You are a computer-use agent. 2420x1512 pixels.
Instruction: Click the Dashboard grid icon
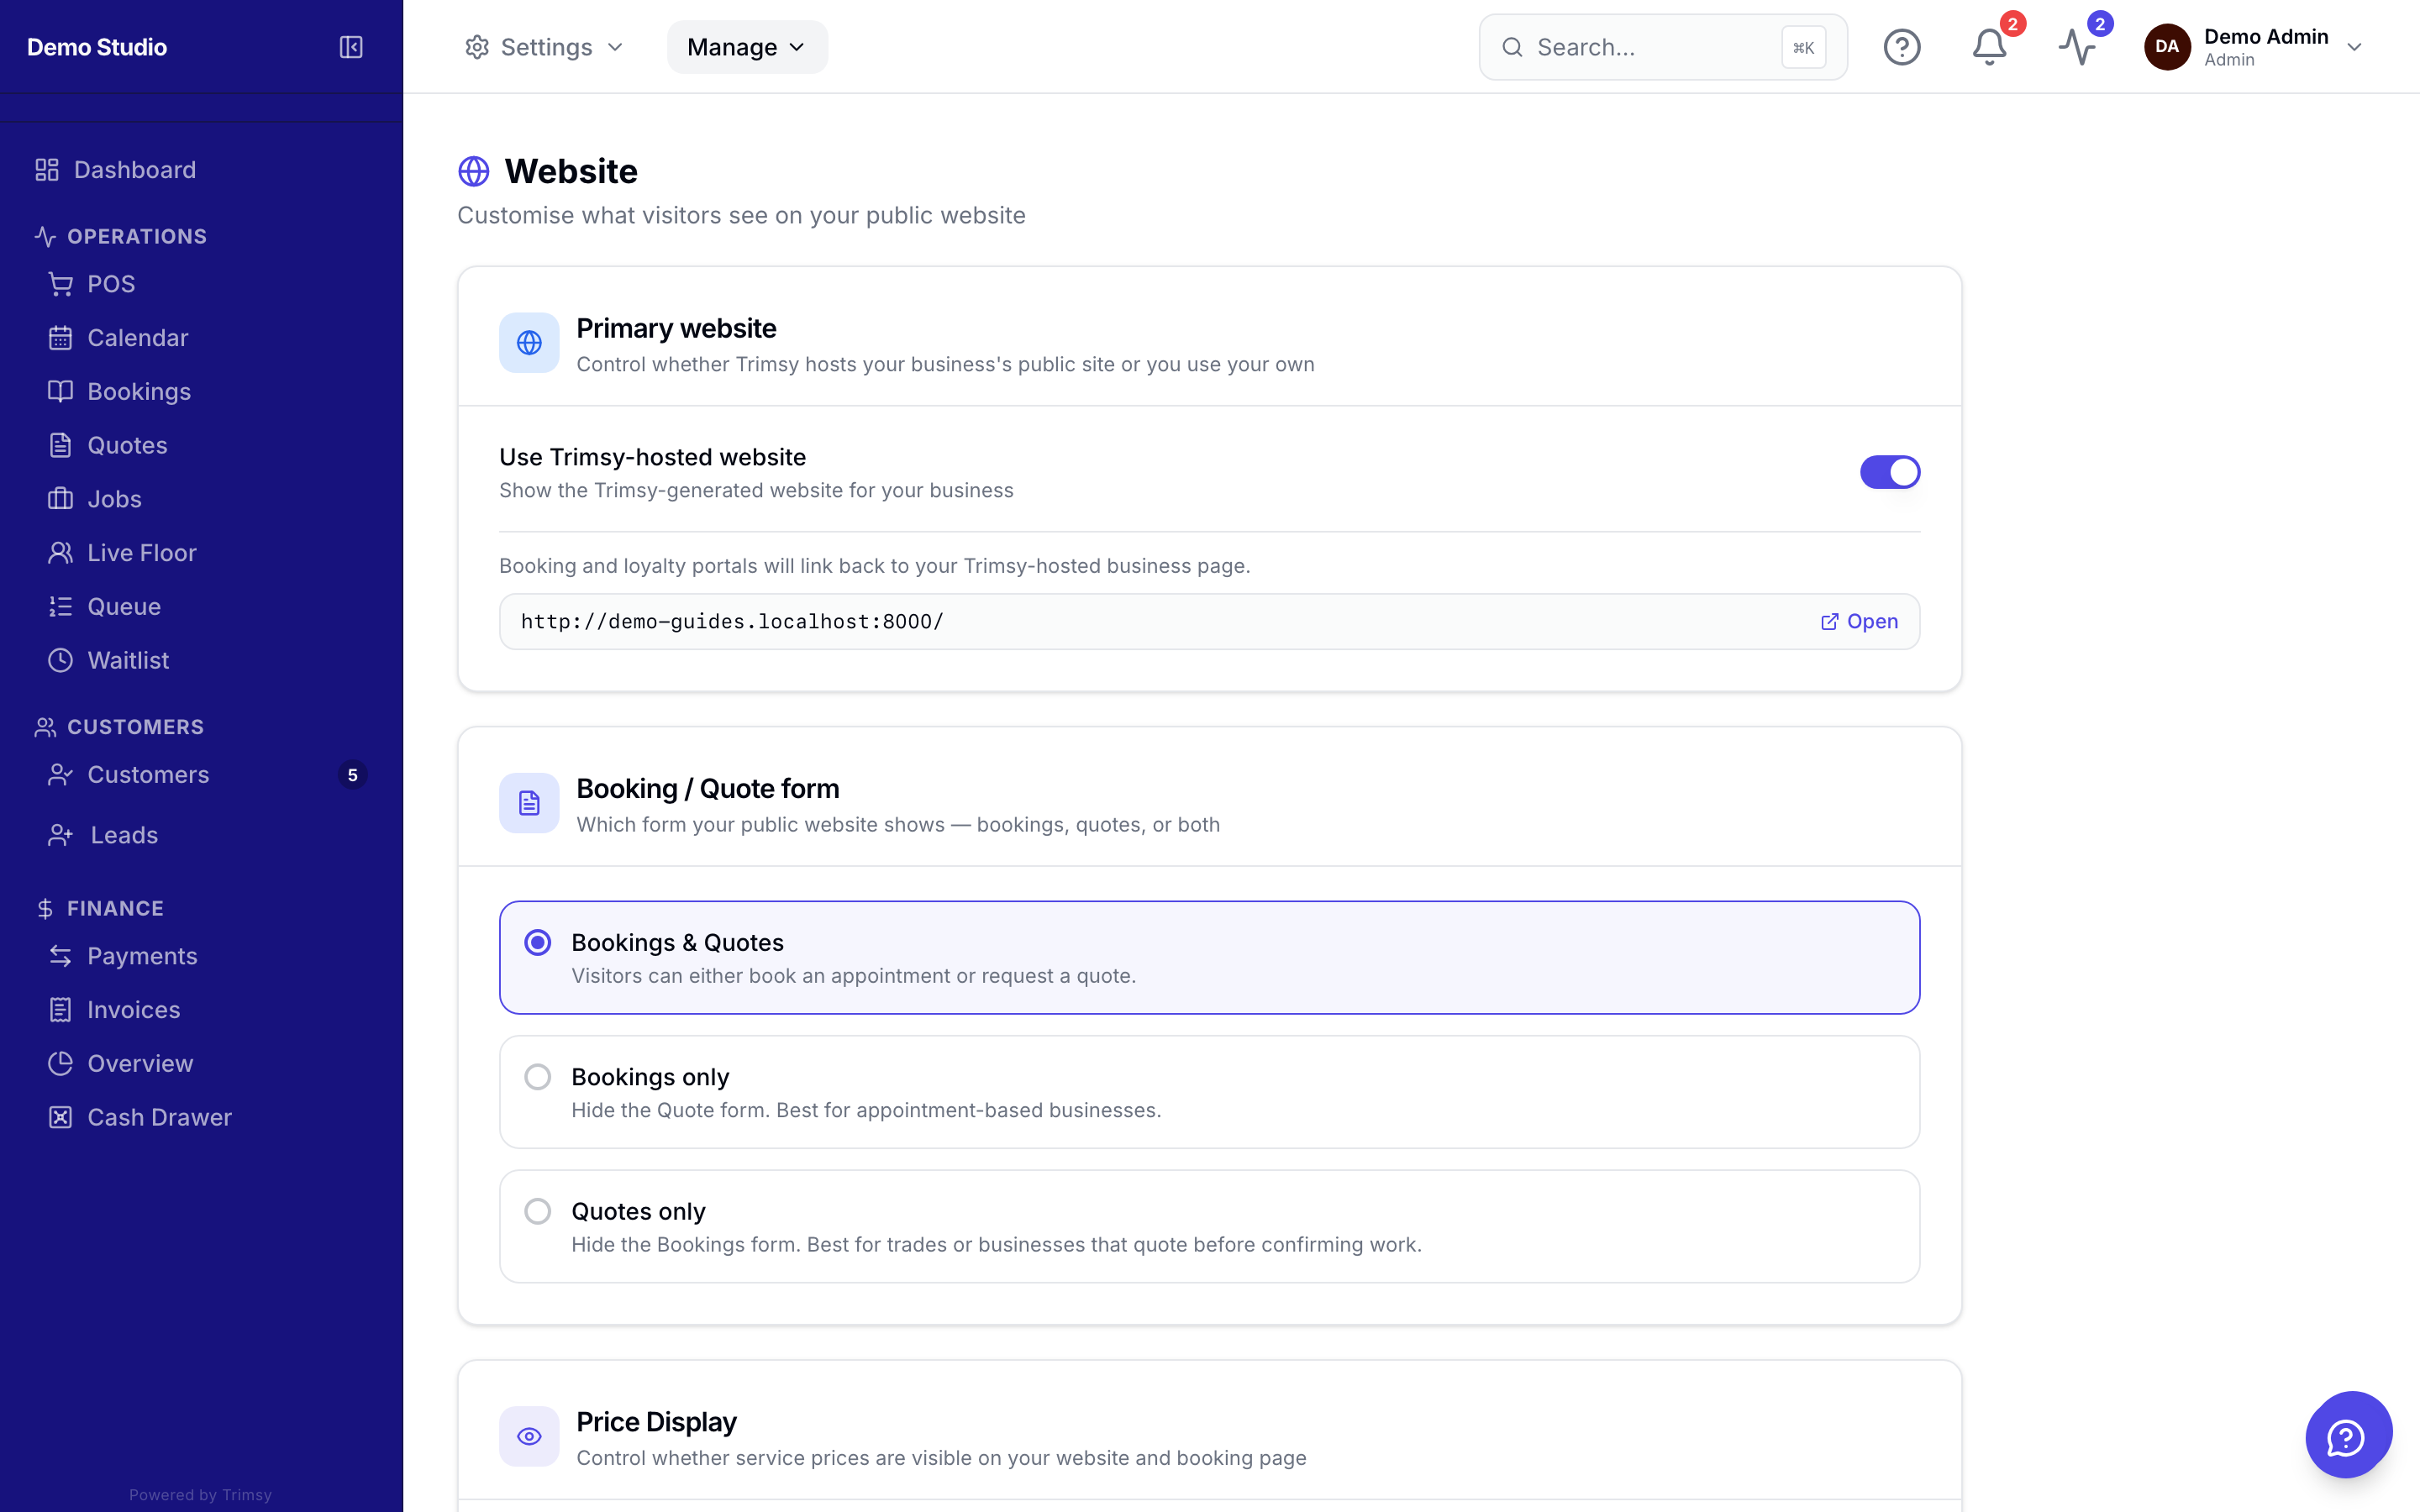[x=47, y=170]
